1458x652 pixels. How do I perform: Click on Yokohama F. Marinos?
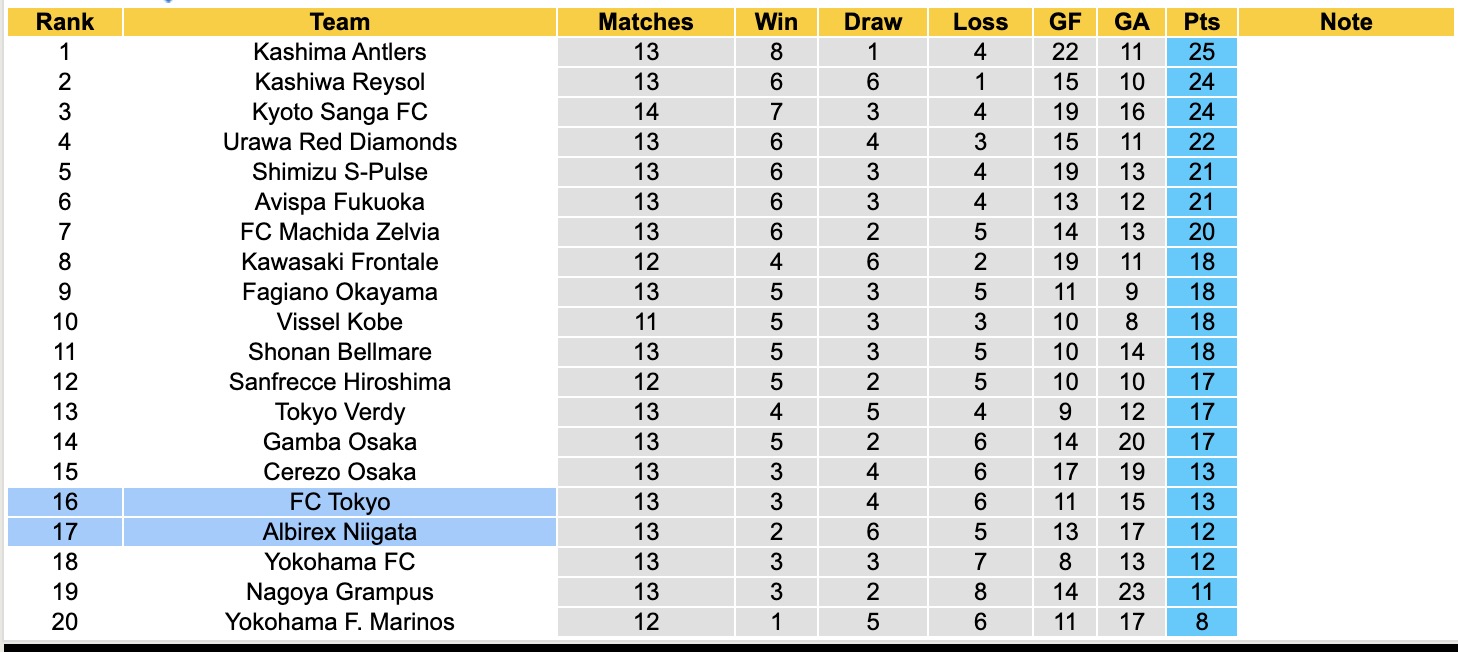click(340, 622)
